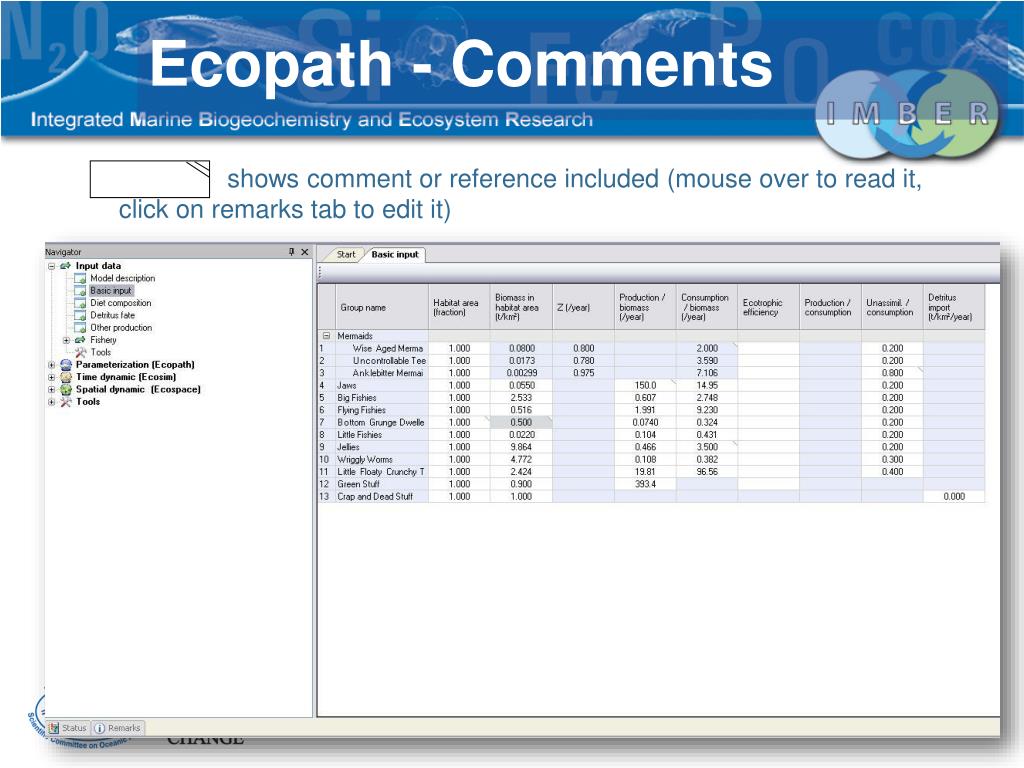Select Anklebiter Mermaids unassimilated cell 0.800
This screenshot has height=768, width=1024.
coord(892,373)
